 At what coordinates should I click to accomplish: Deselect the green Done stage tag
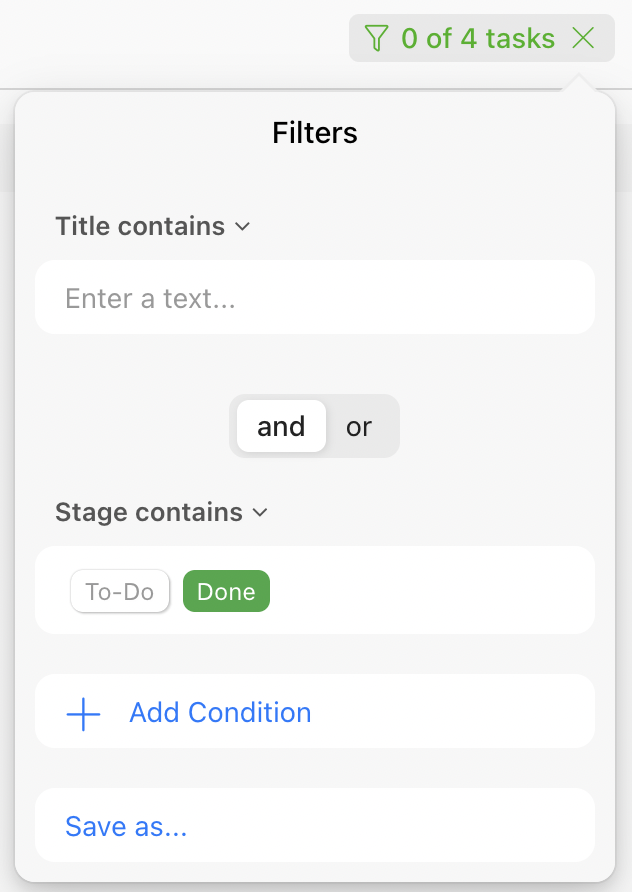tap(226, 592)
